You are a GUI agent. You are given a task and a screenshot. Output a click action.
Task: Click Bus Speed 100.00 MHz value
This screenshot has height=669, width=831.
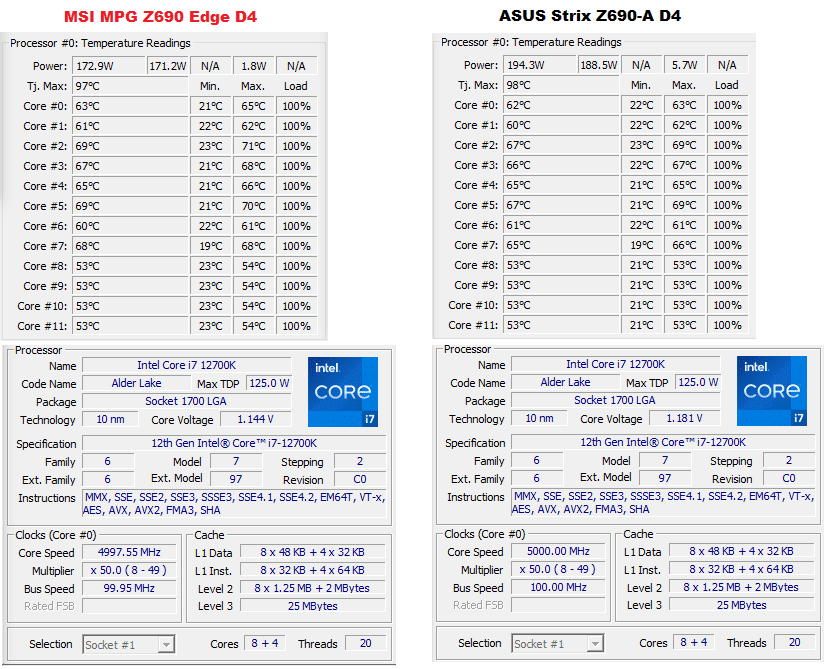(558, 587)
